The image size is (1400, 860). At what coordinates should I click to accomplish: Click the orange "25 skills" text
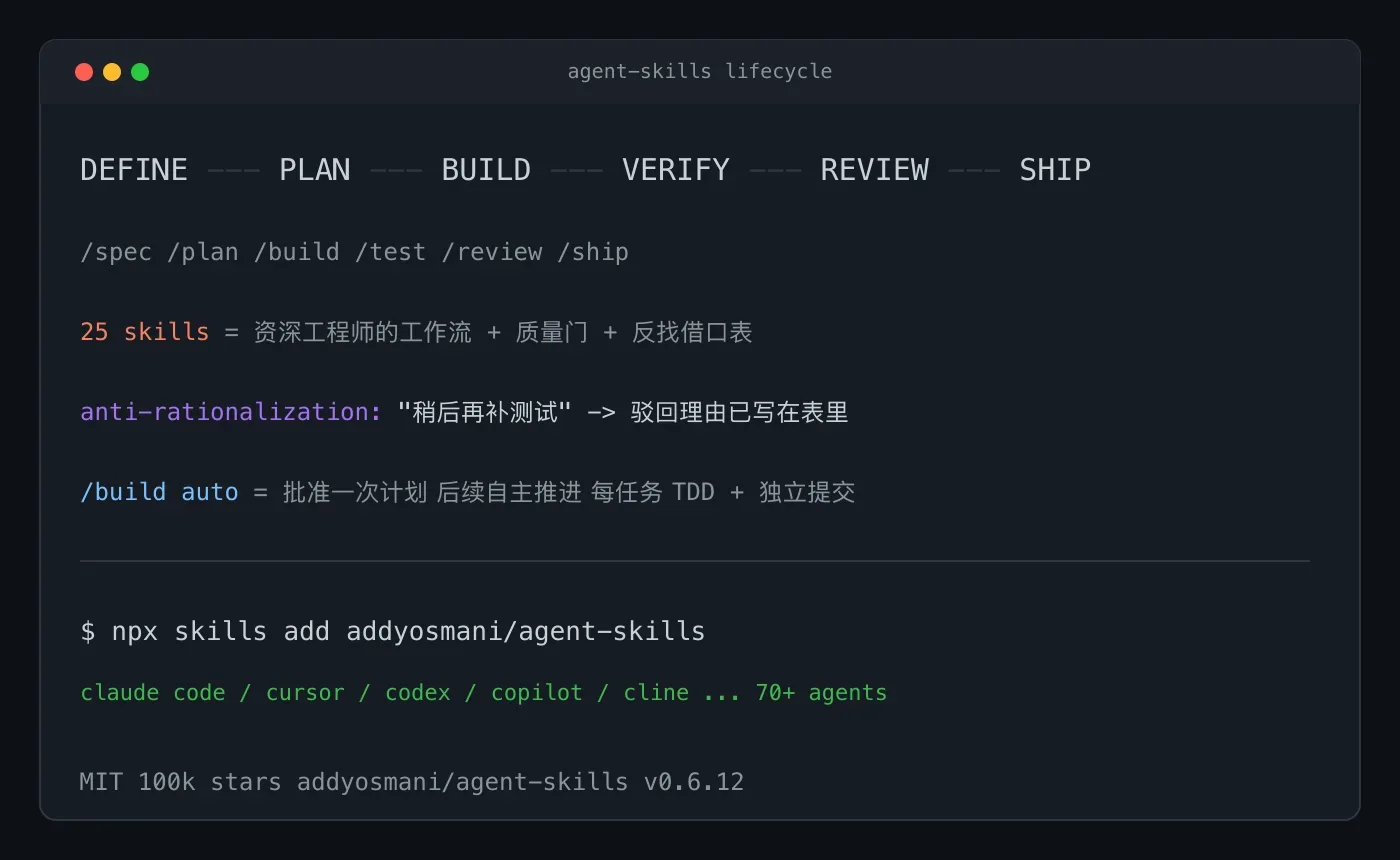coord(145,332)
